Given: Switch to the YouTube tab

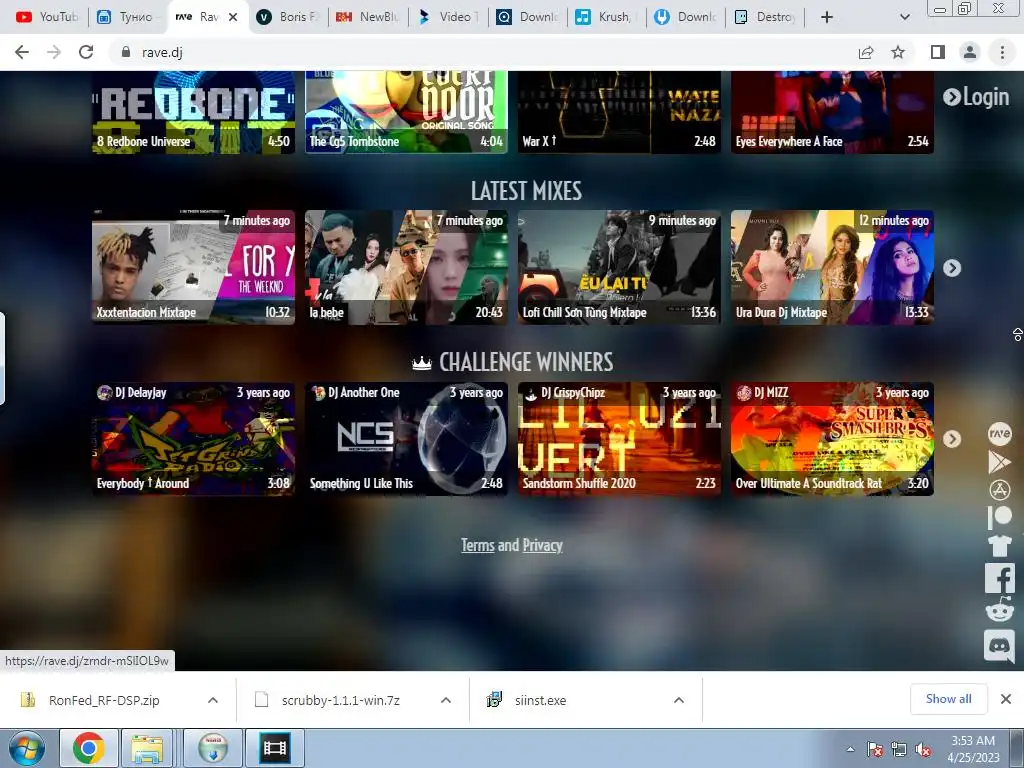Looking at the screenshot, I should coord(46,17).
